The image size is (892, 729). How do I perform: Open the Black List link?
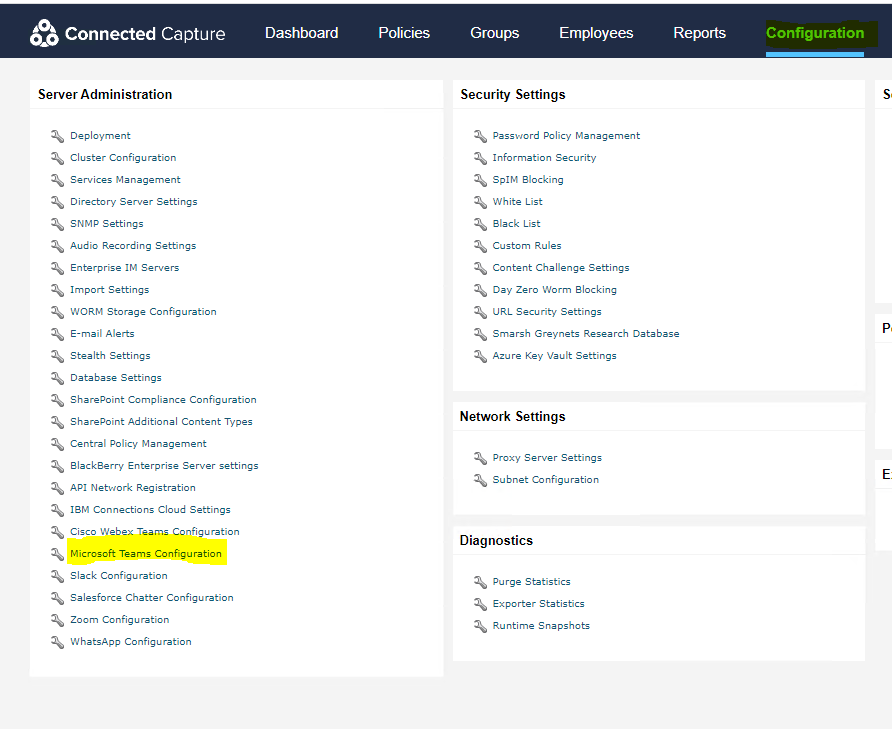517,224
